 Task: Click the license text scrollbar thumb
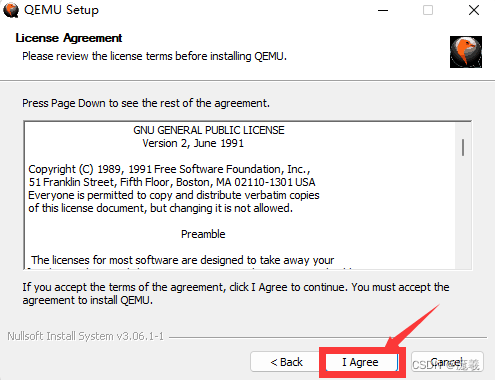point(463,147)
